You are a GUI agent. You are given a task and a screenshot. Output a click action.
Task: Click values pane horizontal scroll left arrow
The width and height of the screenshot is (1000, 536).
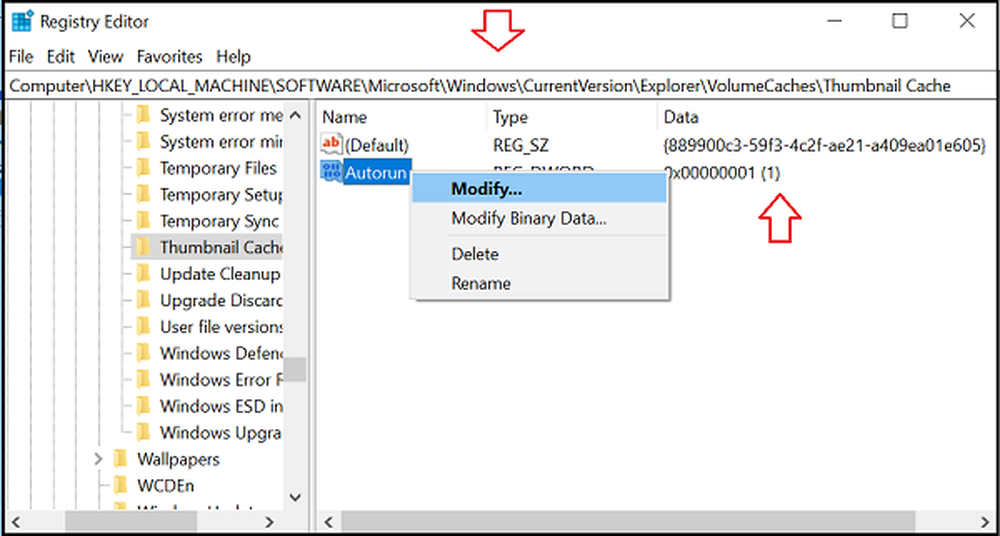pos(329,522)
